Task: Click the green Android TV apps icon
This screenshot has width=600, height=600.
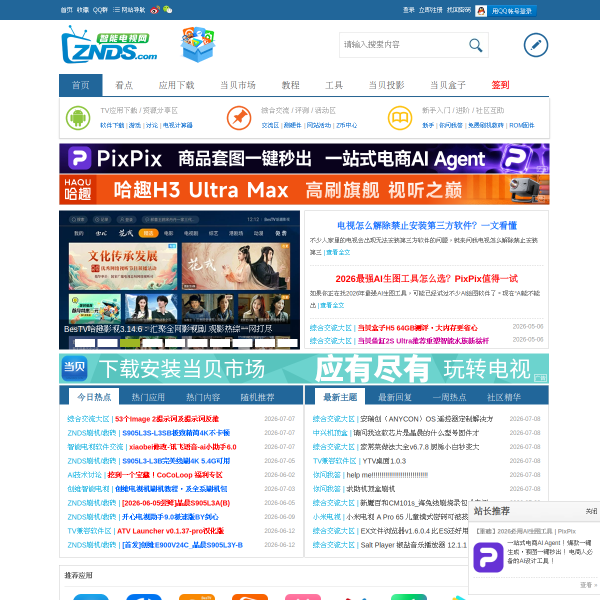Action: pos(78,118)
